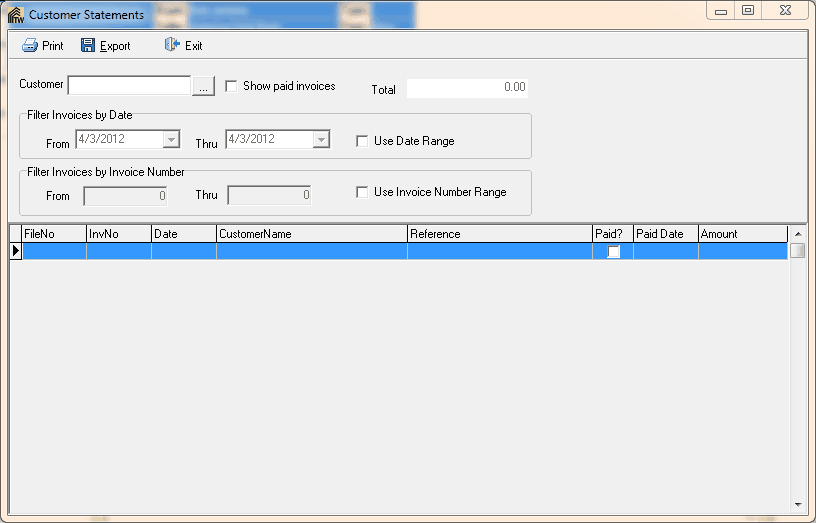Image resolution: width=816 pixels, height=523 pixels.
Task: Maximize the Customer Statements window
Action: click(747, 10)
